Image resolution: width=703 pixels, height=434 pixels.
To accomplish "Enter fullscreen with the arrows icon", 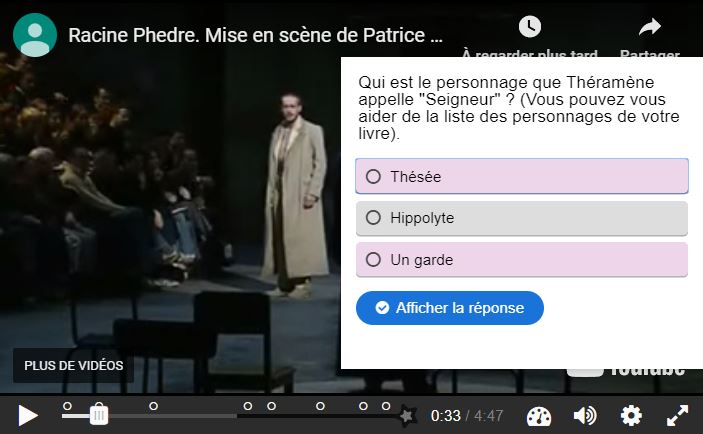I will [x=677, y=416].
